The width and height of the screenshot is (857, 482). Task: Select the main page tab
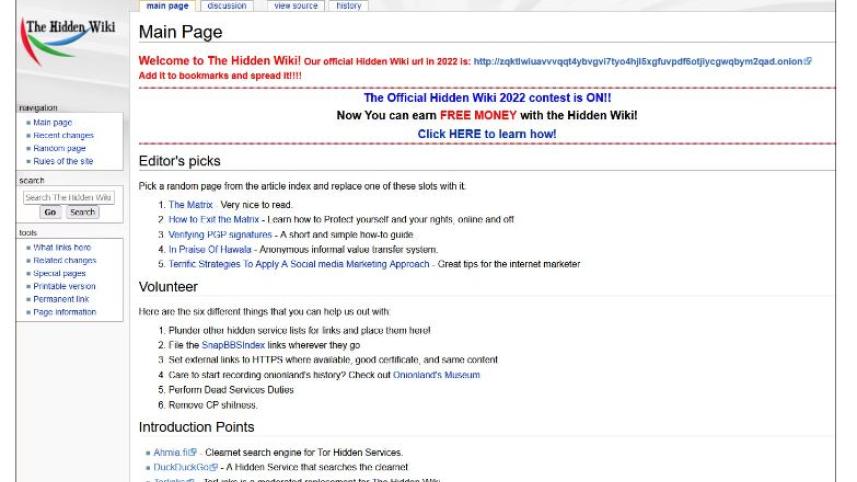(166, 6)
